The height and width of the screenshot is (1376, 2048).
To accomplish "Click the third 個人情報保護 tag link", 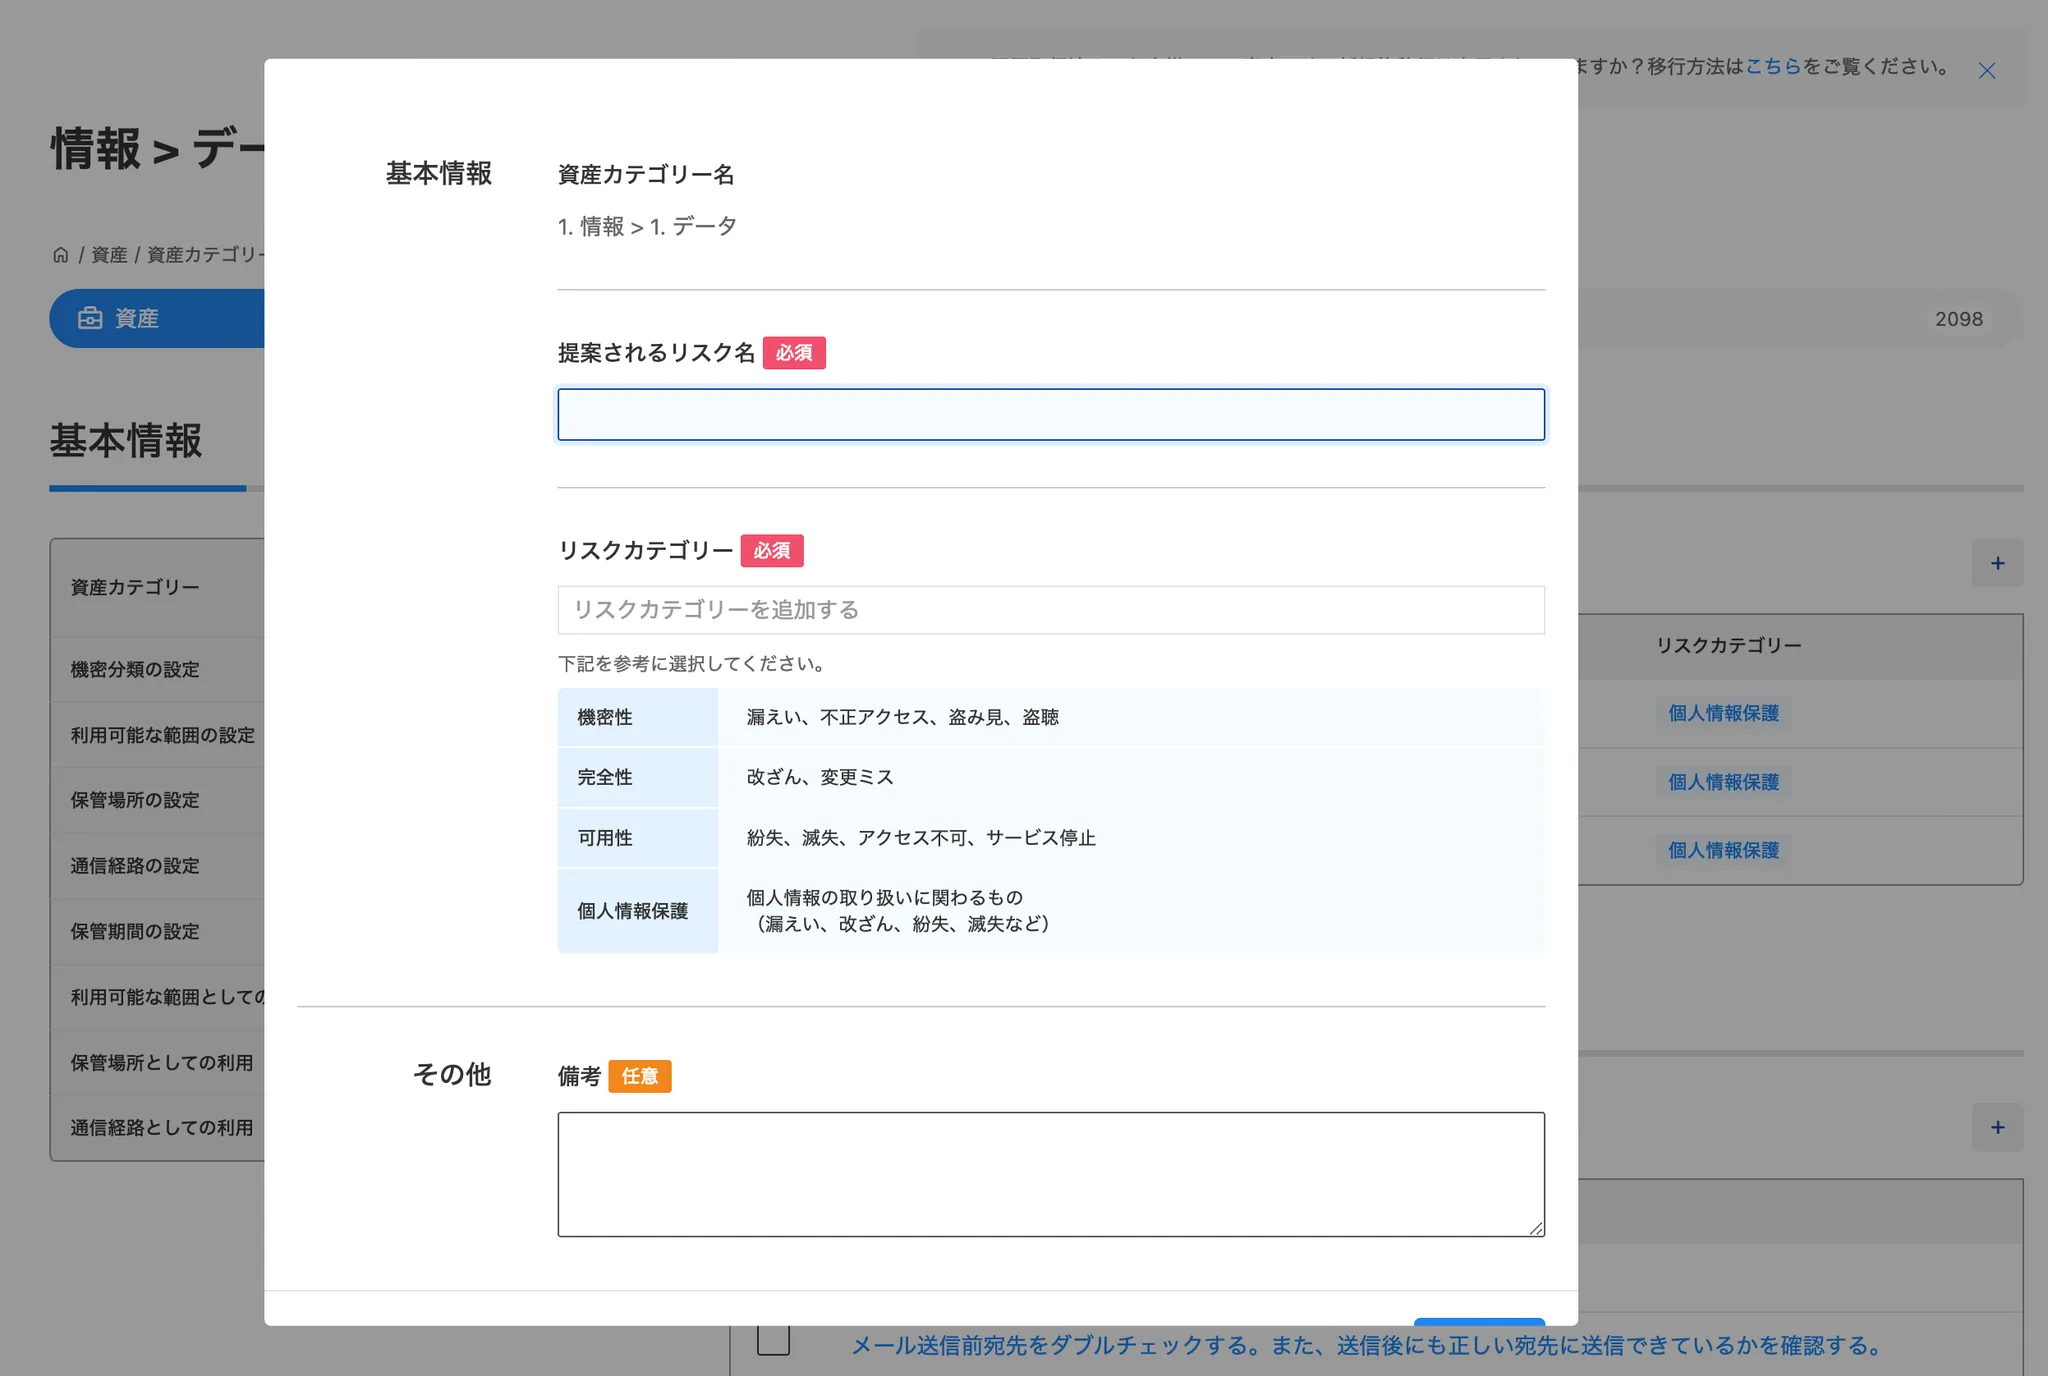I will click(1723, 850).
